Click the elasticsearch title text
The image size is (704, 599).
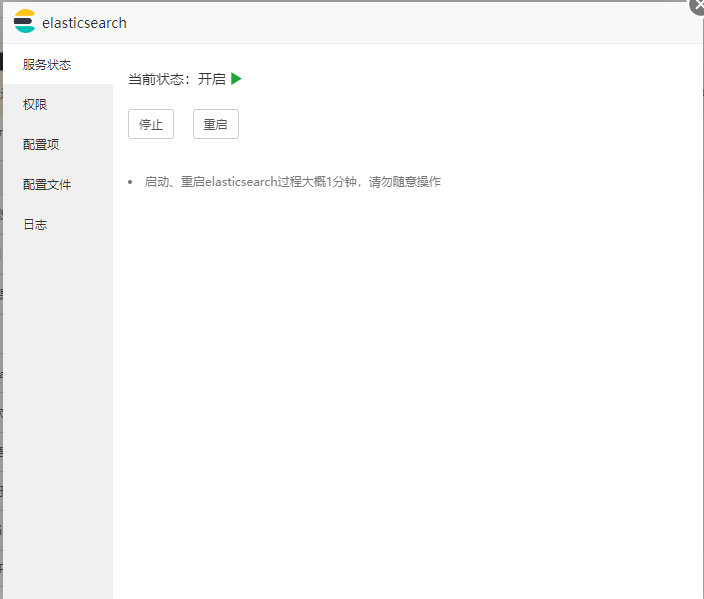click(84, 23)
